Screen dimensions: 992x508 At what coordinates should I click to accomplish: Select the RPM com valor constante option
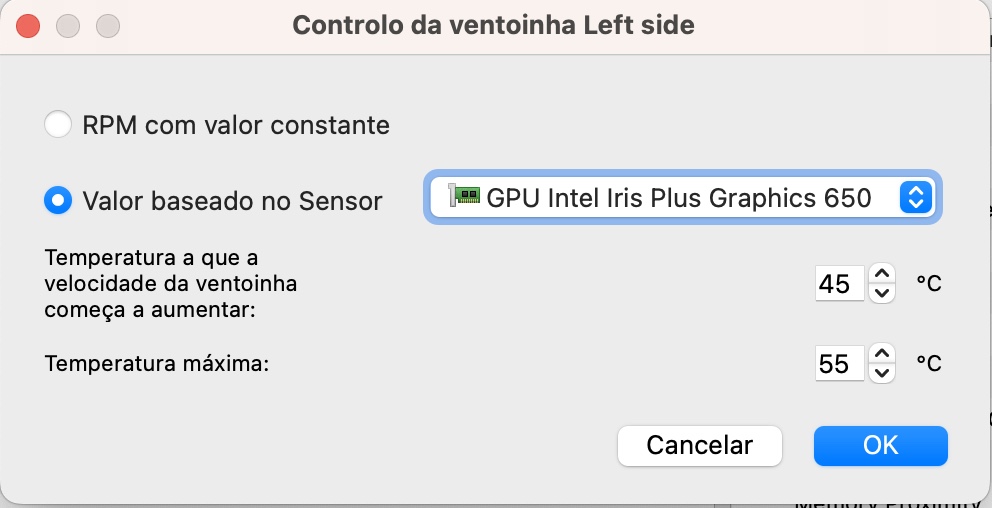coord(59,125)
